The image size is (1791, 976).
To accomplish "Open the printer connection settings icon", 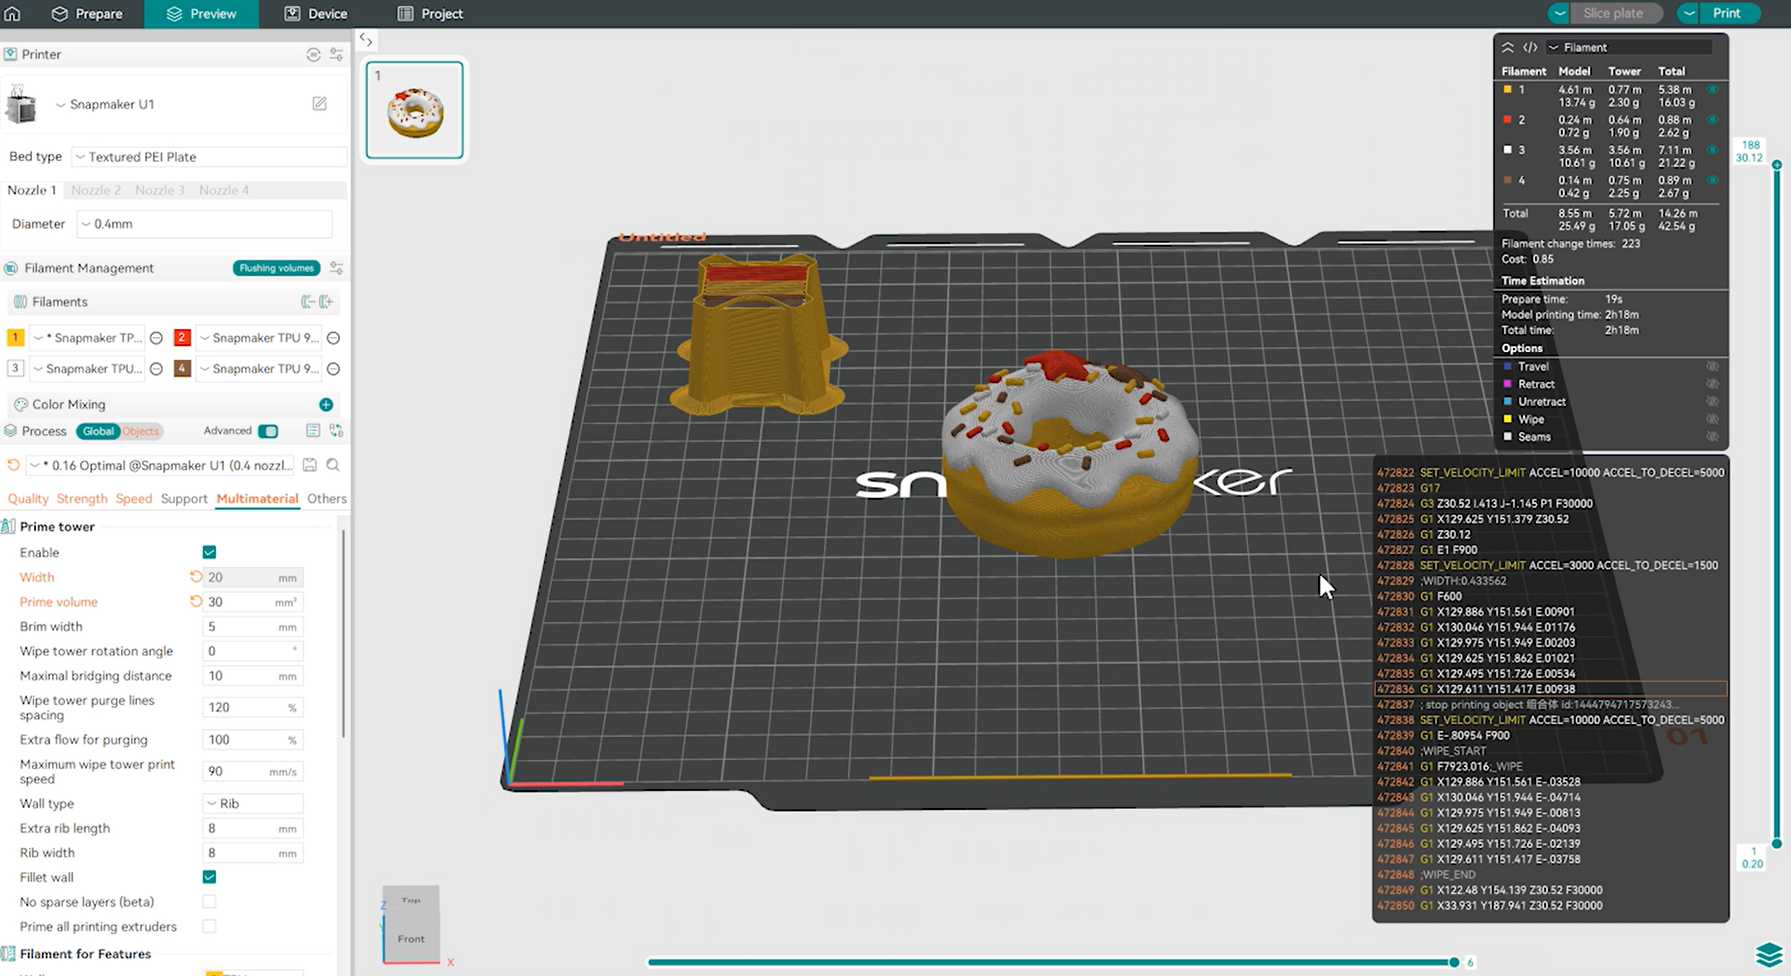I will click(x=313, y=55).
